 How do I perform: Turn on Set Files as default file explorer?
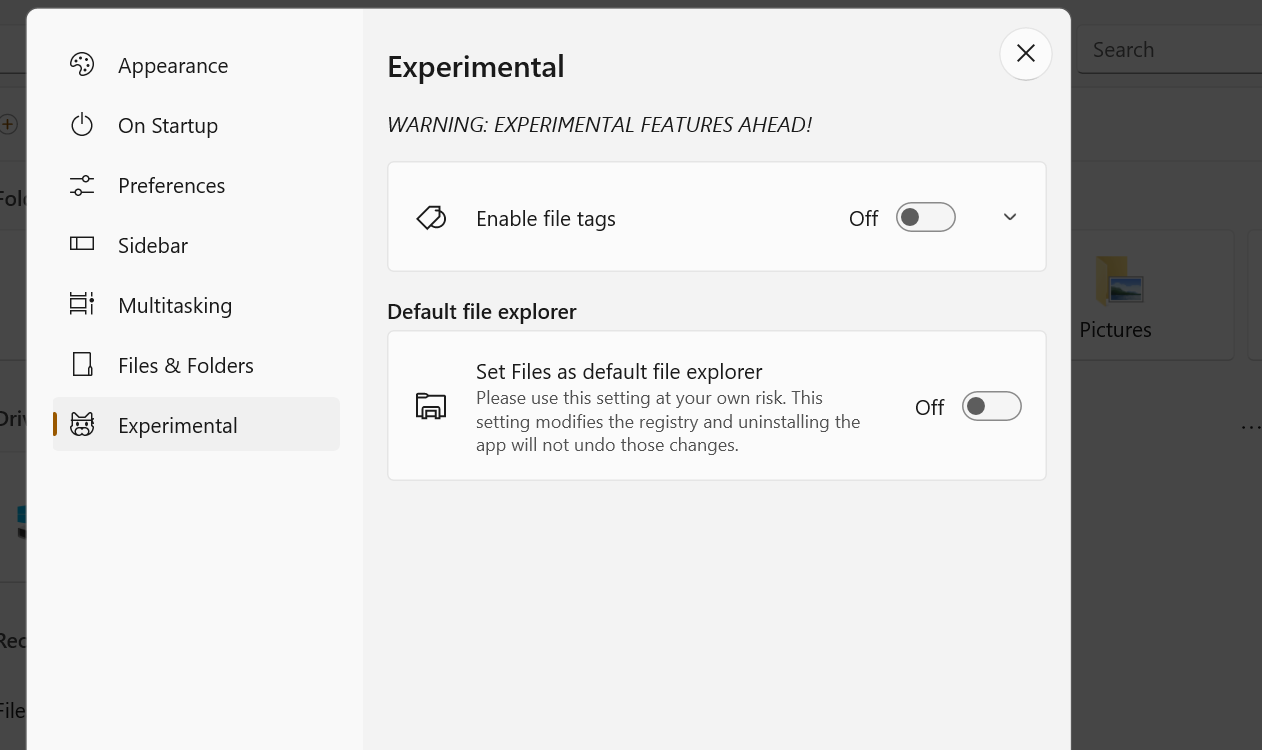click(991, 406)
